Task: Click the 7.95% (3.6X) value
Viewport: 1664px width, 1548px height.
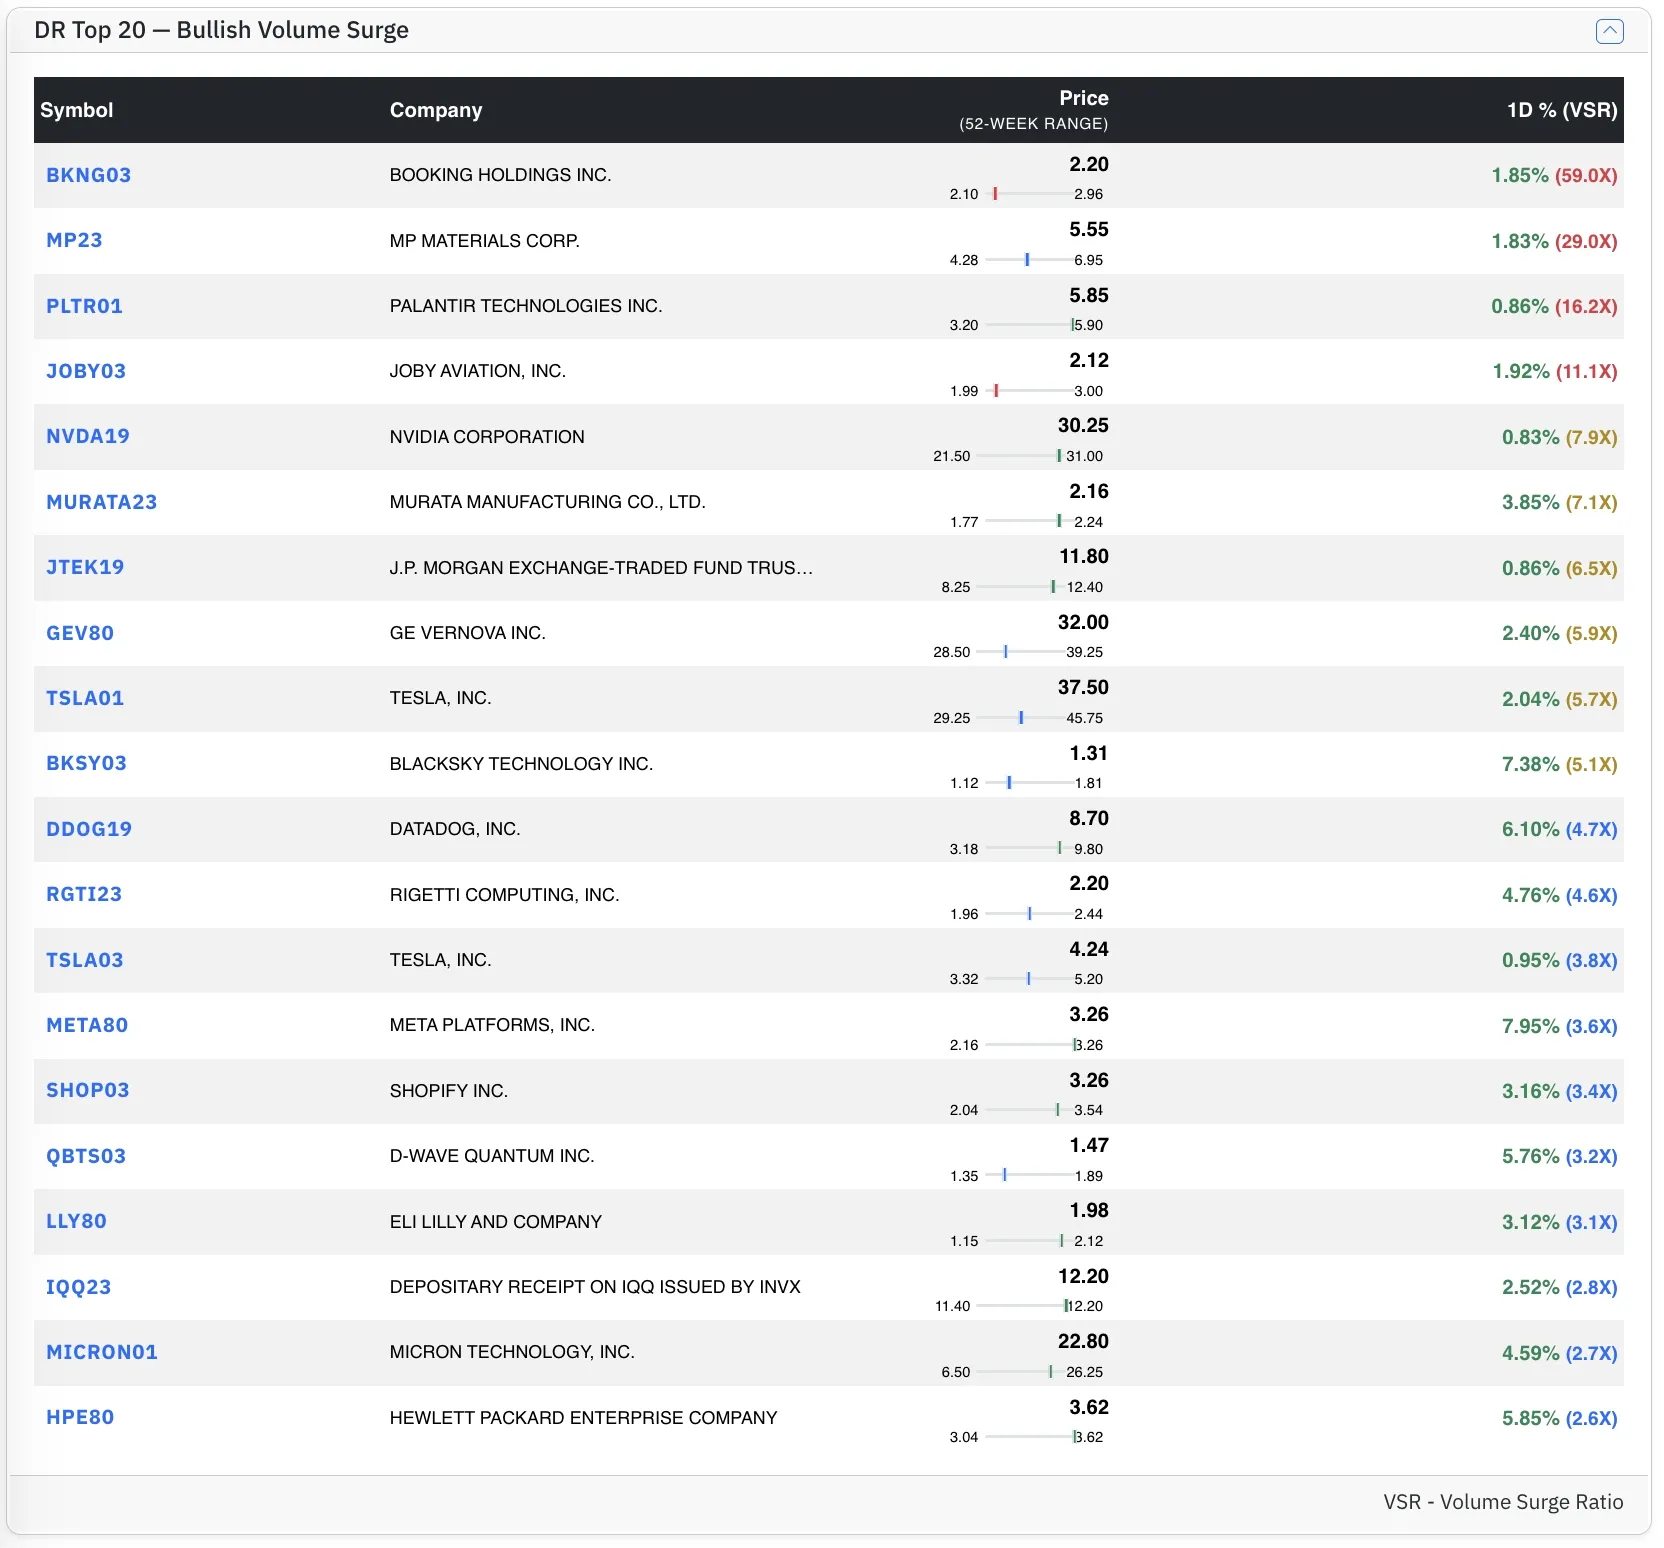Action: pyautogui.click(x=1559, y=1026)
